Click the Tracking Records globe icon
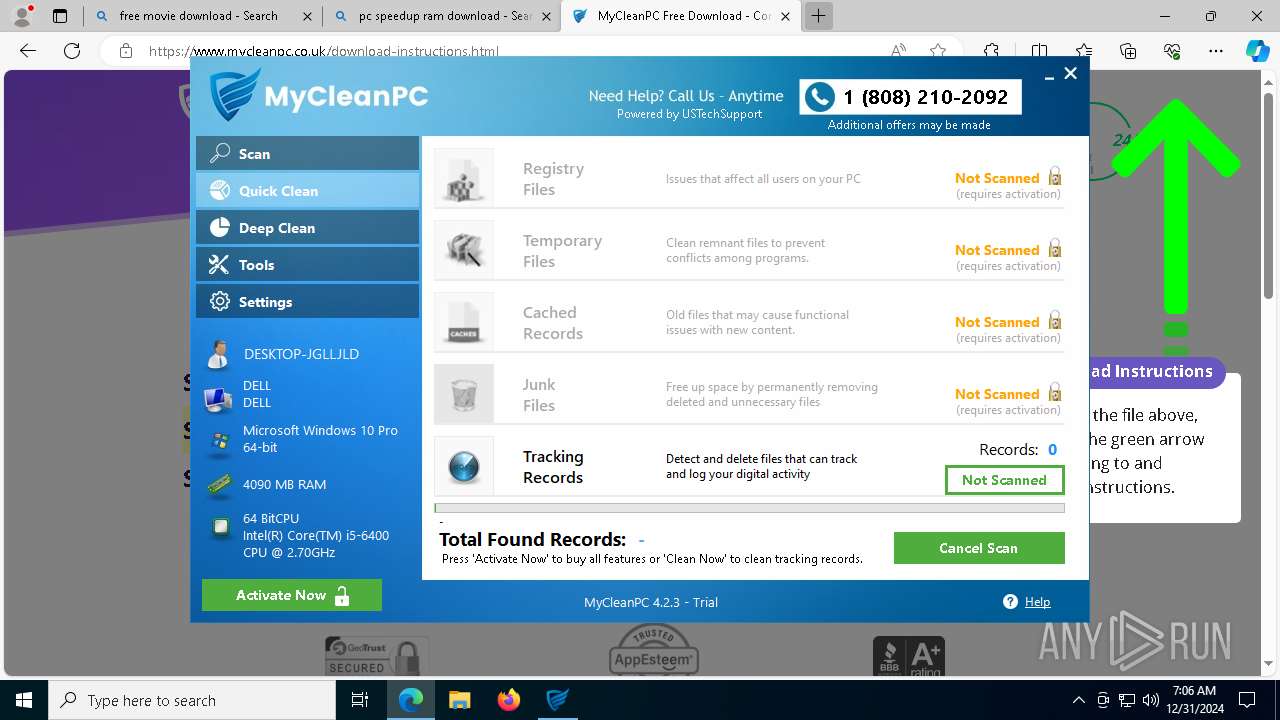The width and height of the screenshot is (1280, 720). coord(464,466)
